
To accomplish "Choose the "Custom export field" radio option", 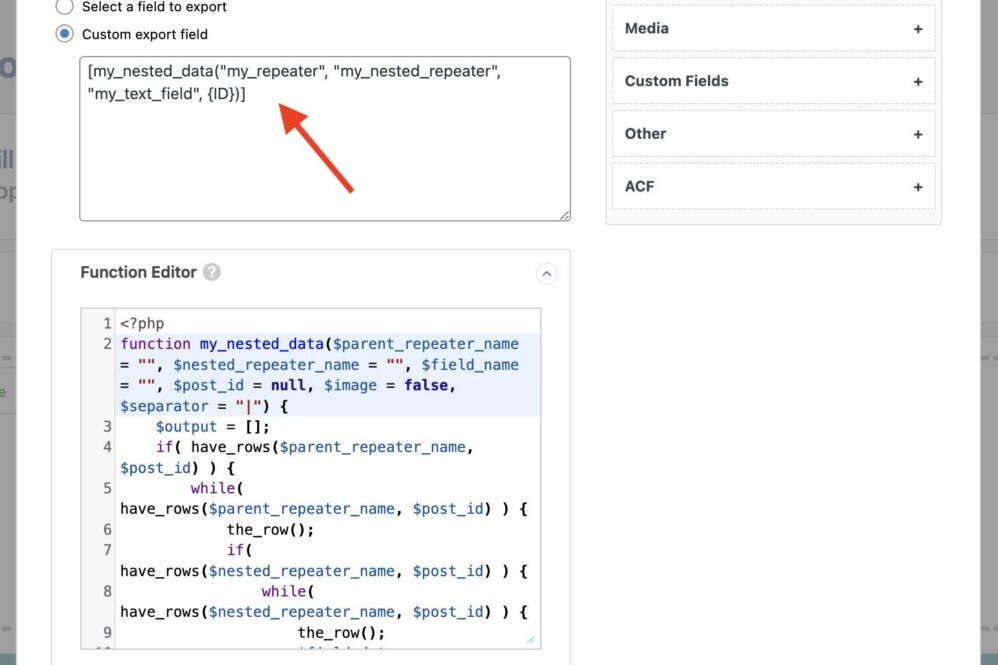I will pyautogui.click(x=65, y=34).
